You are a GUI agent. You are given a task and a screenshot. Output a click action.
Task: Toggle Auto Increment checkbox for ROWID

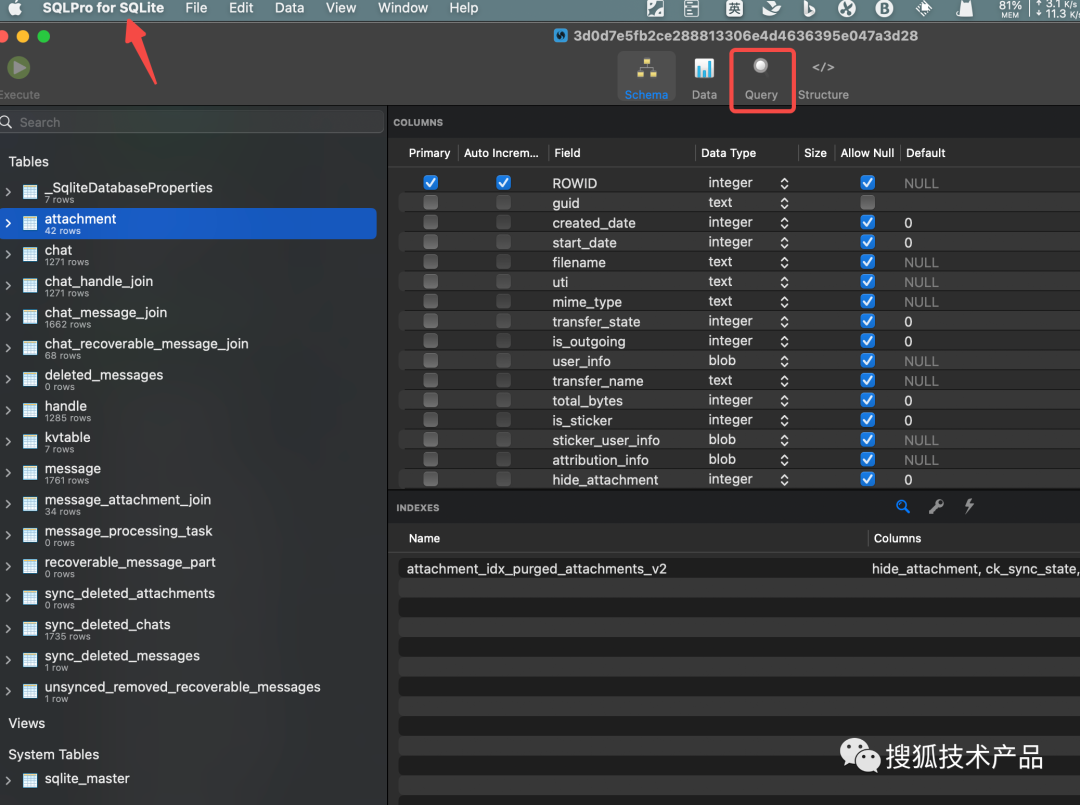pos(503,182)
